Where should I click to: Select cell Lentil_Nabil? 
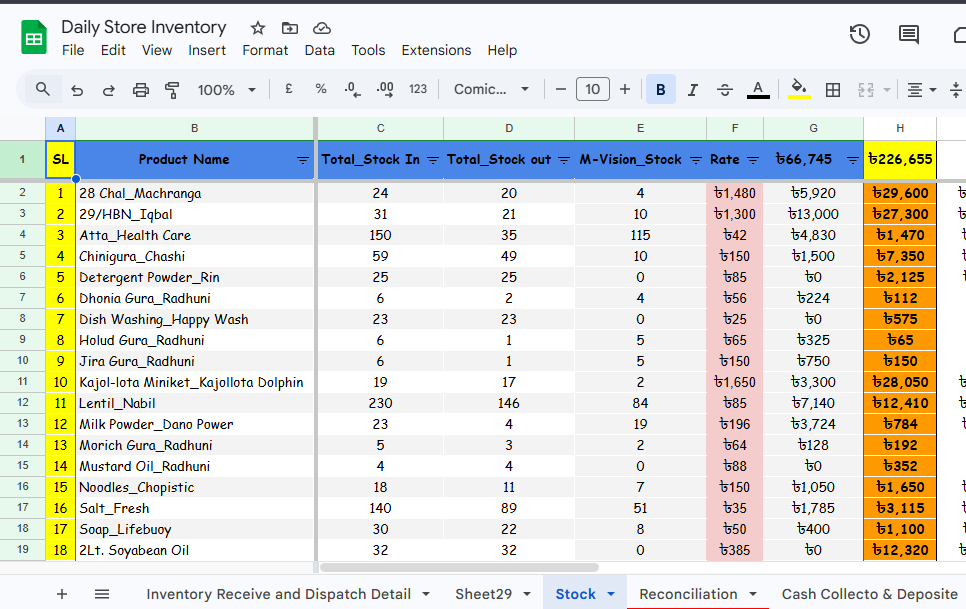point(195,403)
